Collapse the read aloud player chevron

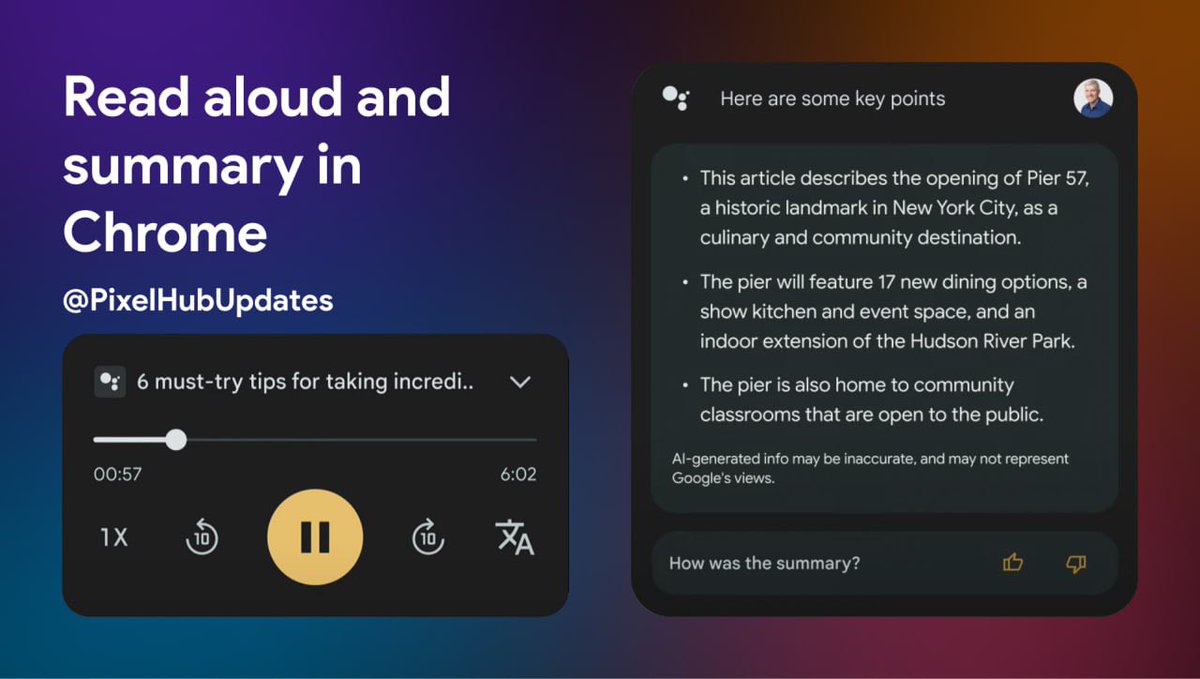pos(520,382)
